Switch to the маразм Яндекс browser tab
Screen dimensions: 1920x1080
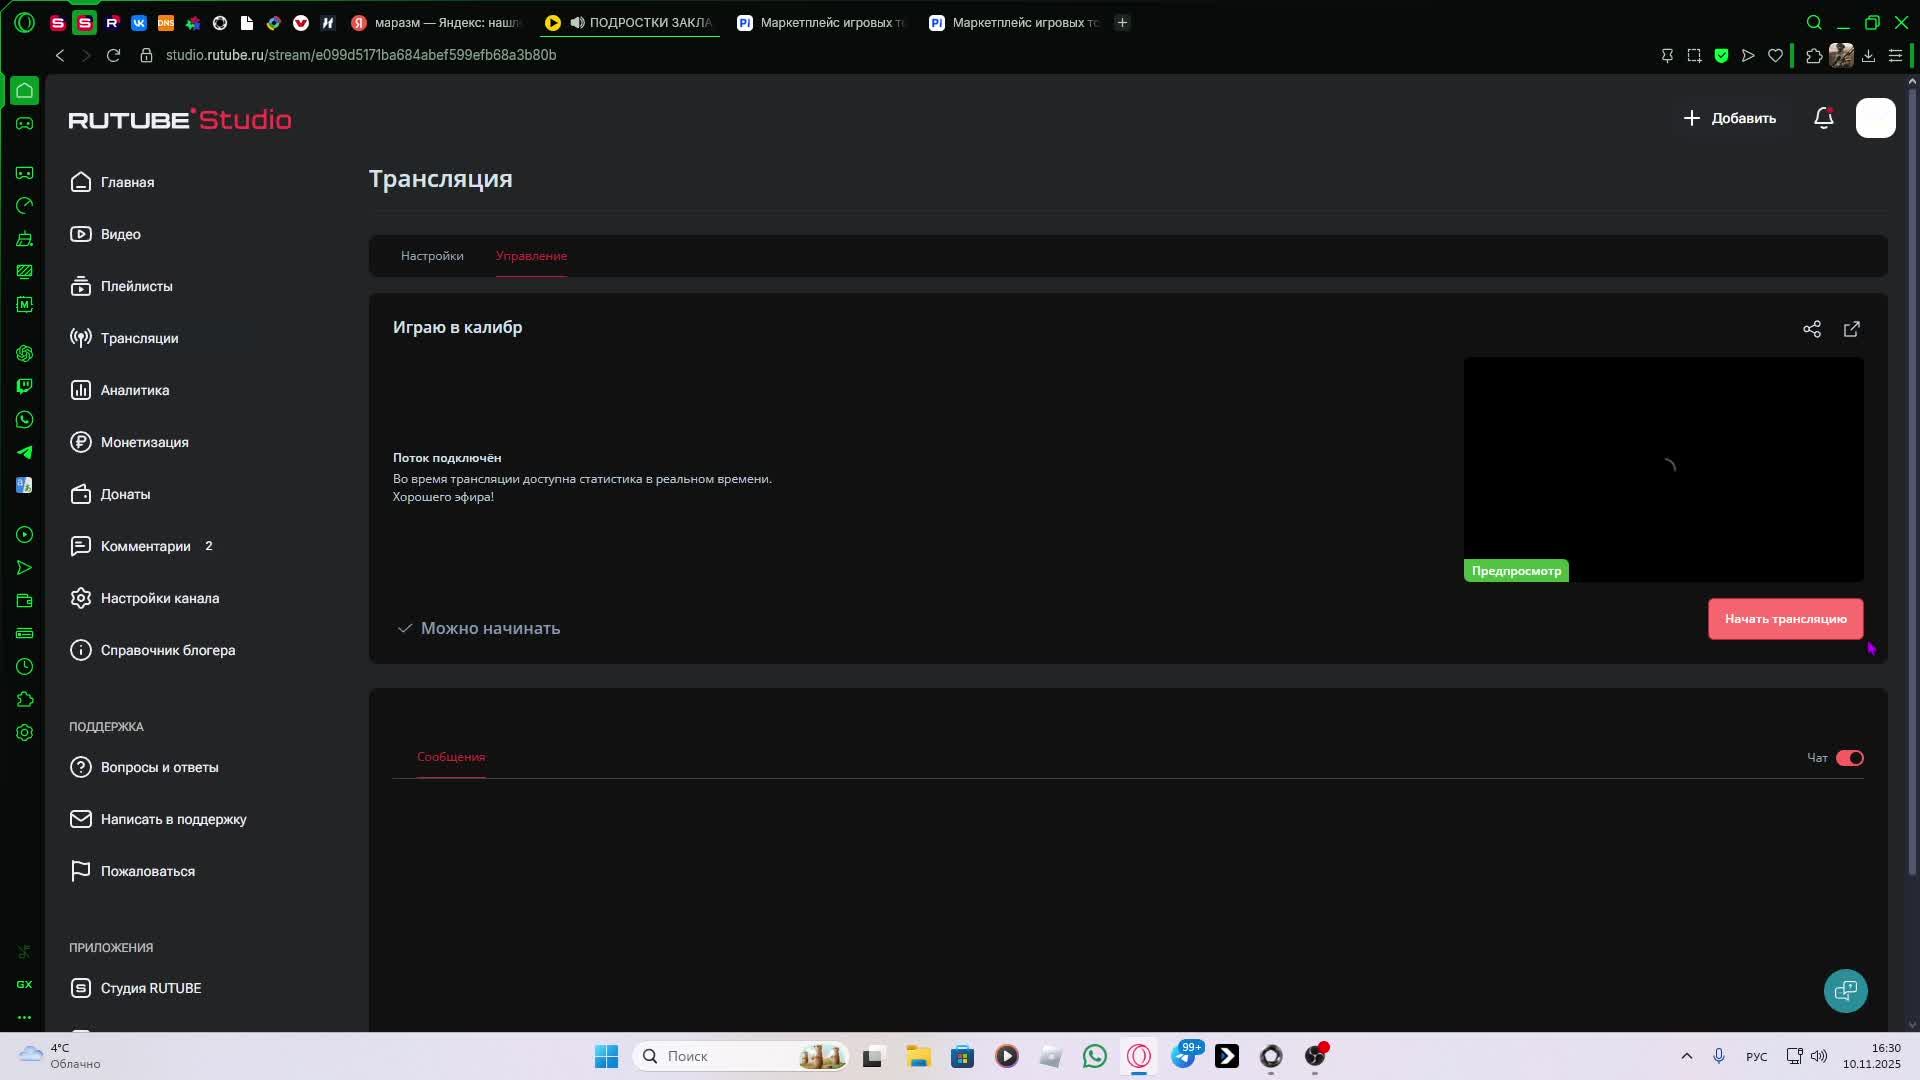tap(436, 22)
